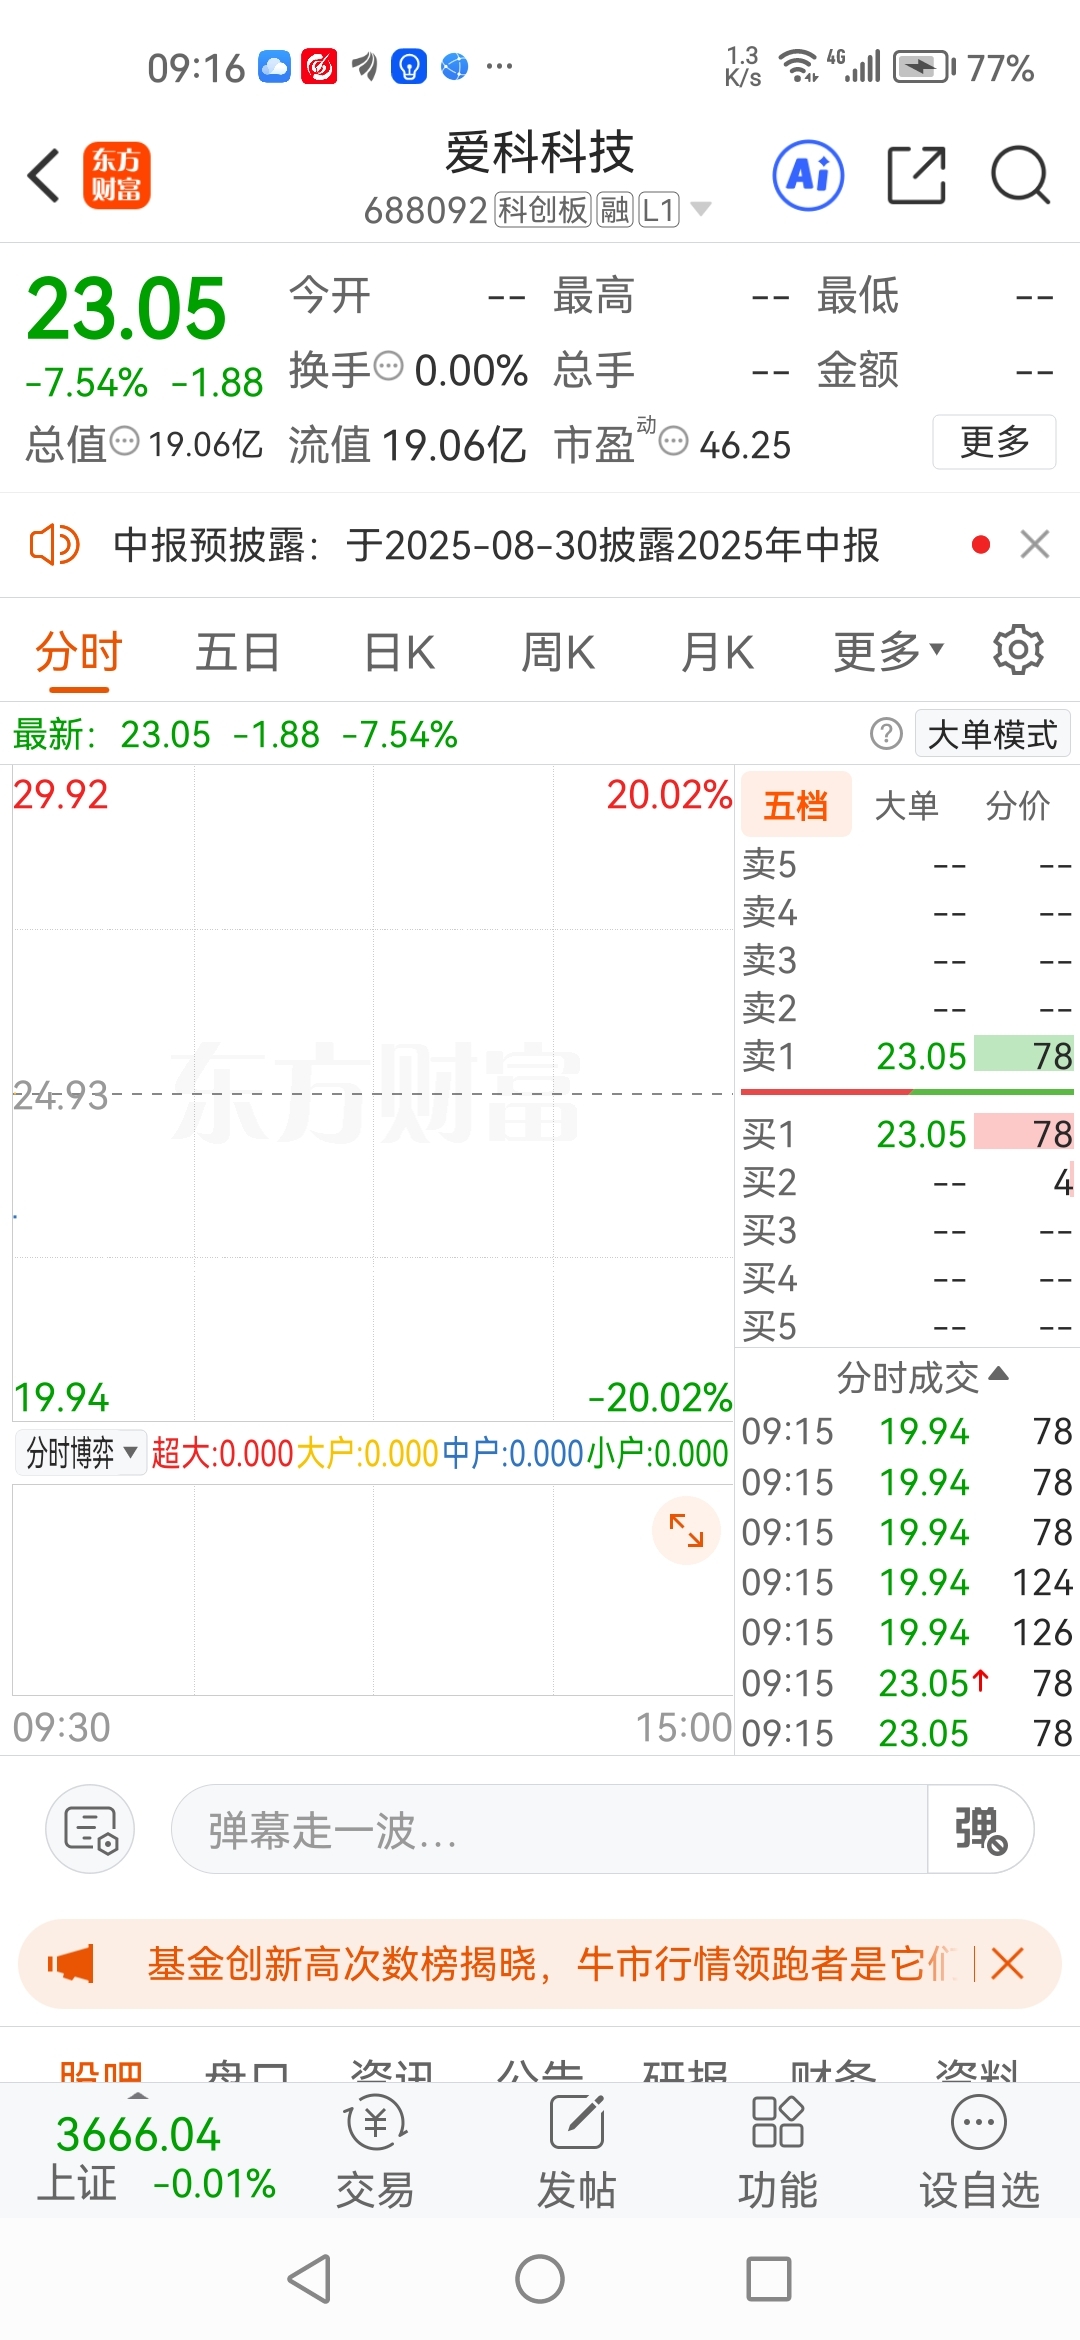1080x2340 pixels.
Task: Tap the 总值 info bubble icon
Action: (124, 440)
